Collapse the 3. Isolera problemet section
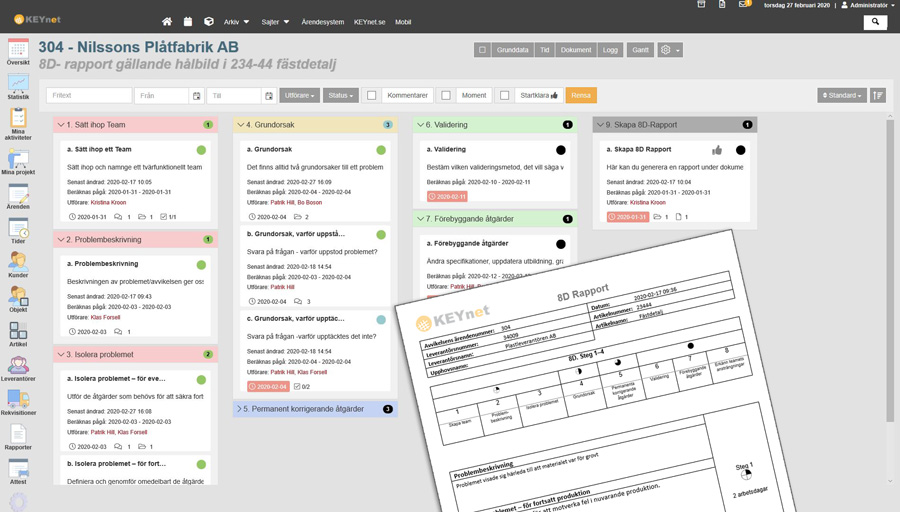The image size is (900, 512). coord(61,354)
